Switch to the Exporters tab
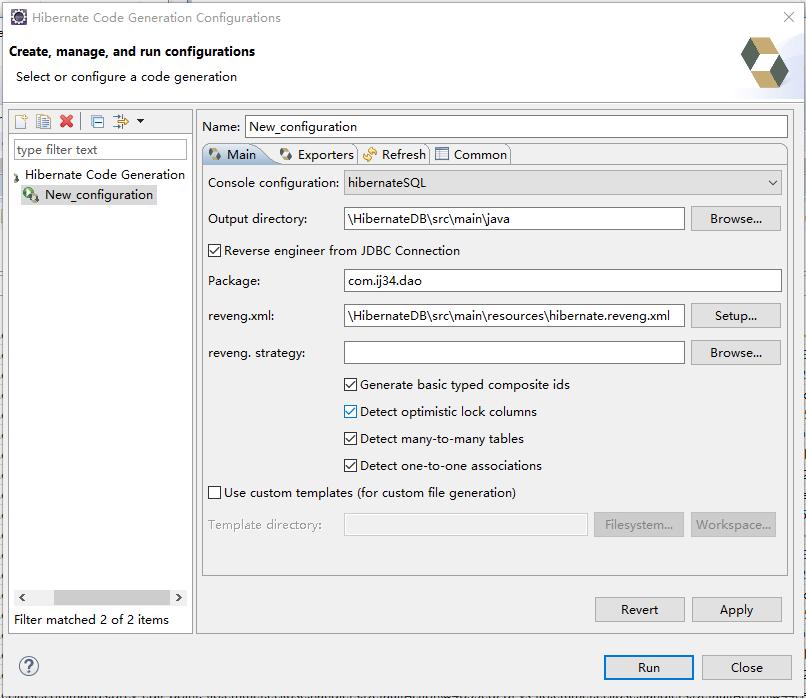806x698 pixels. 317,155
